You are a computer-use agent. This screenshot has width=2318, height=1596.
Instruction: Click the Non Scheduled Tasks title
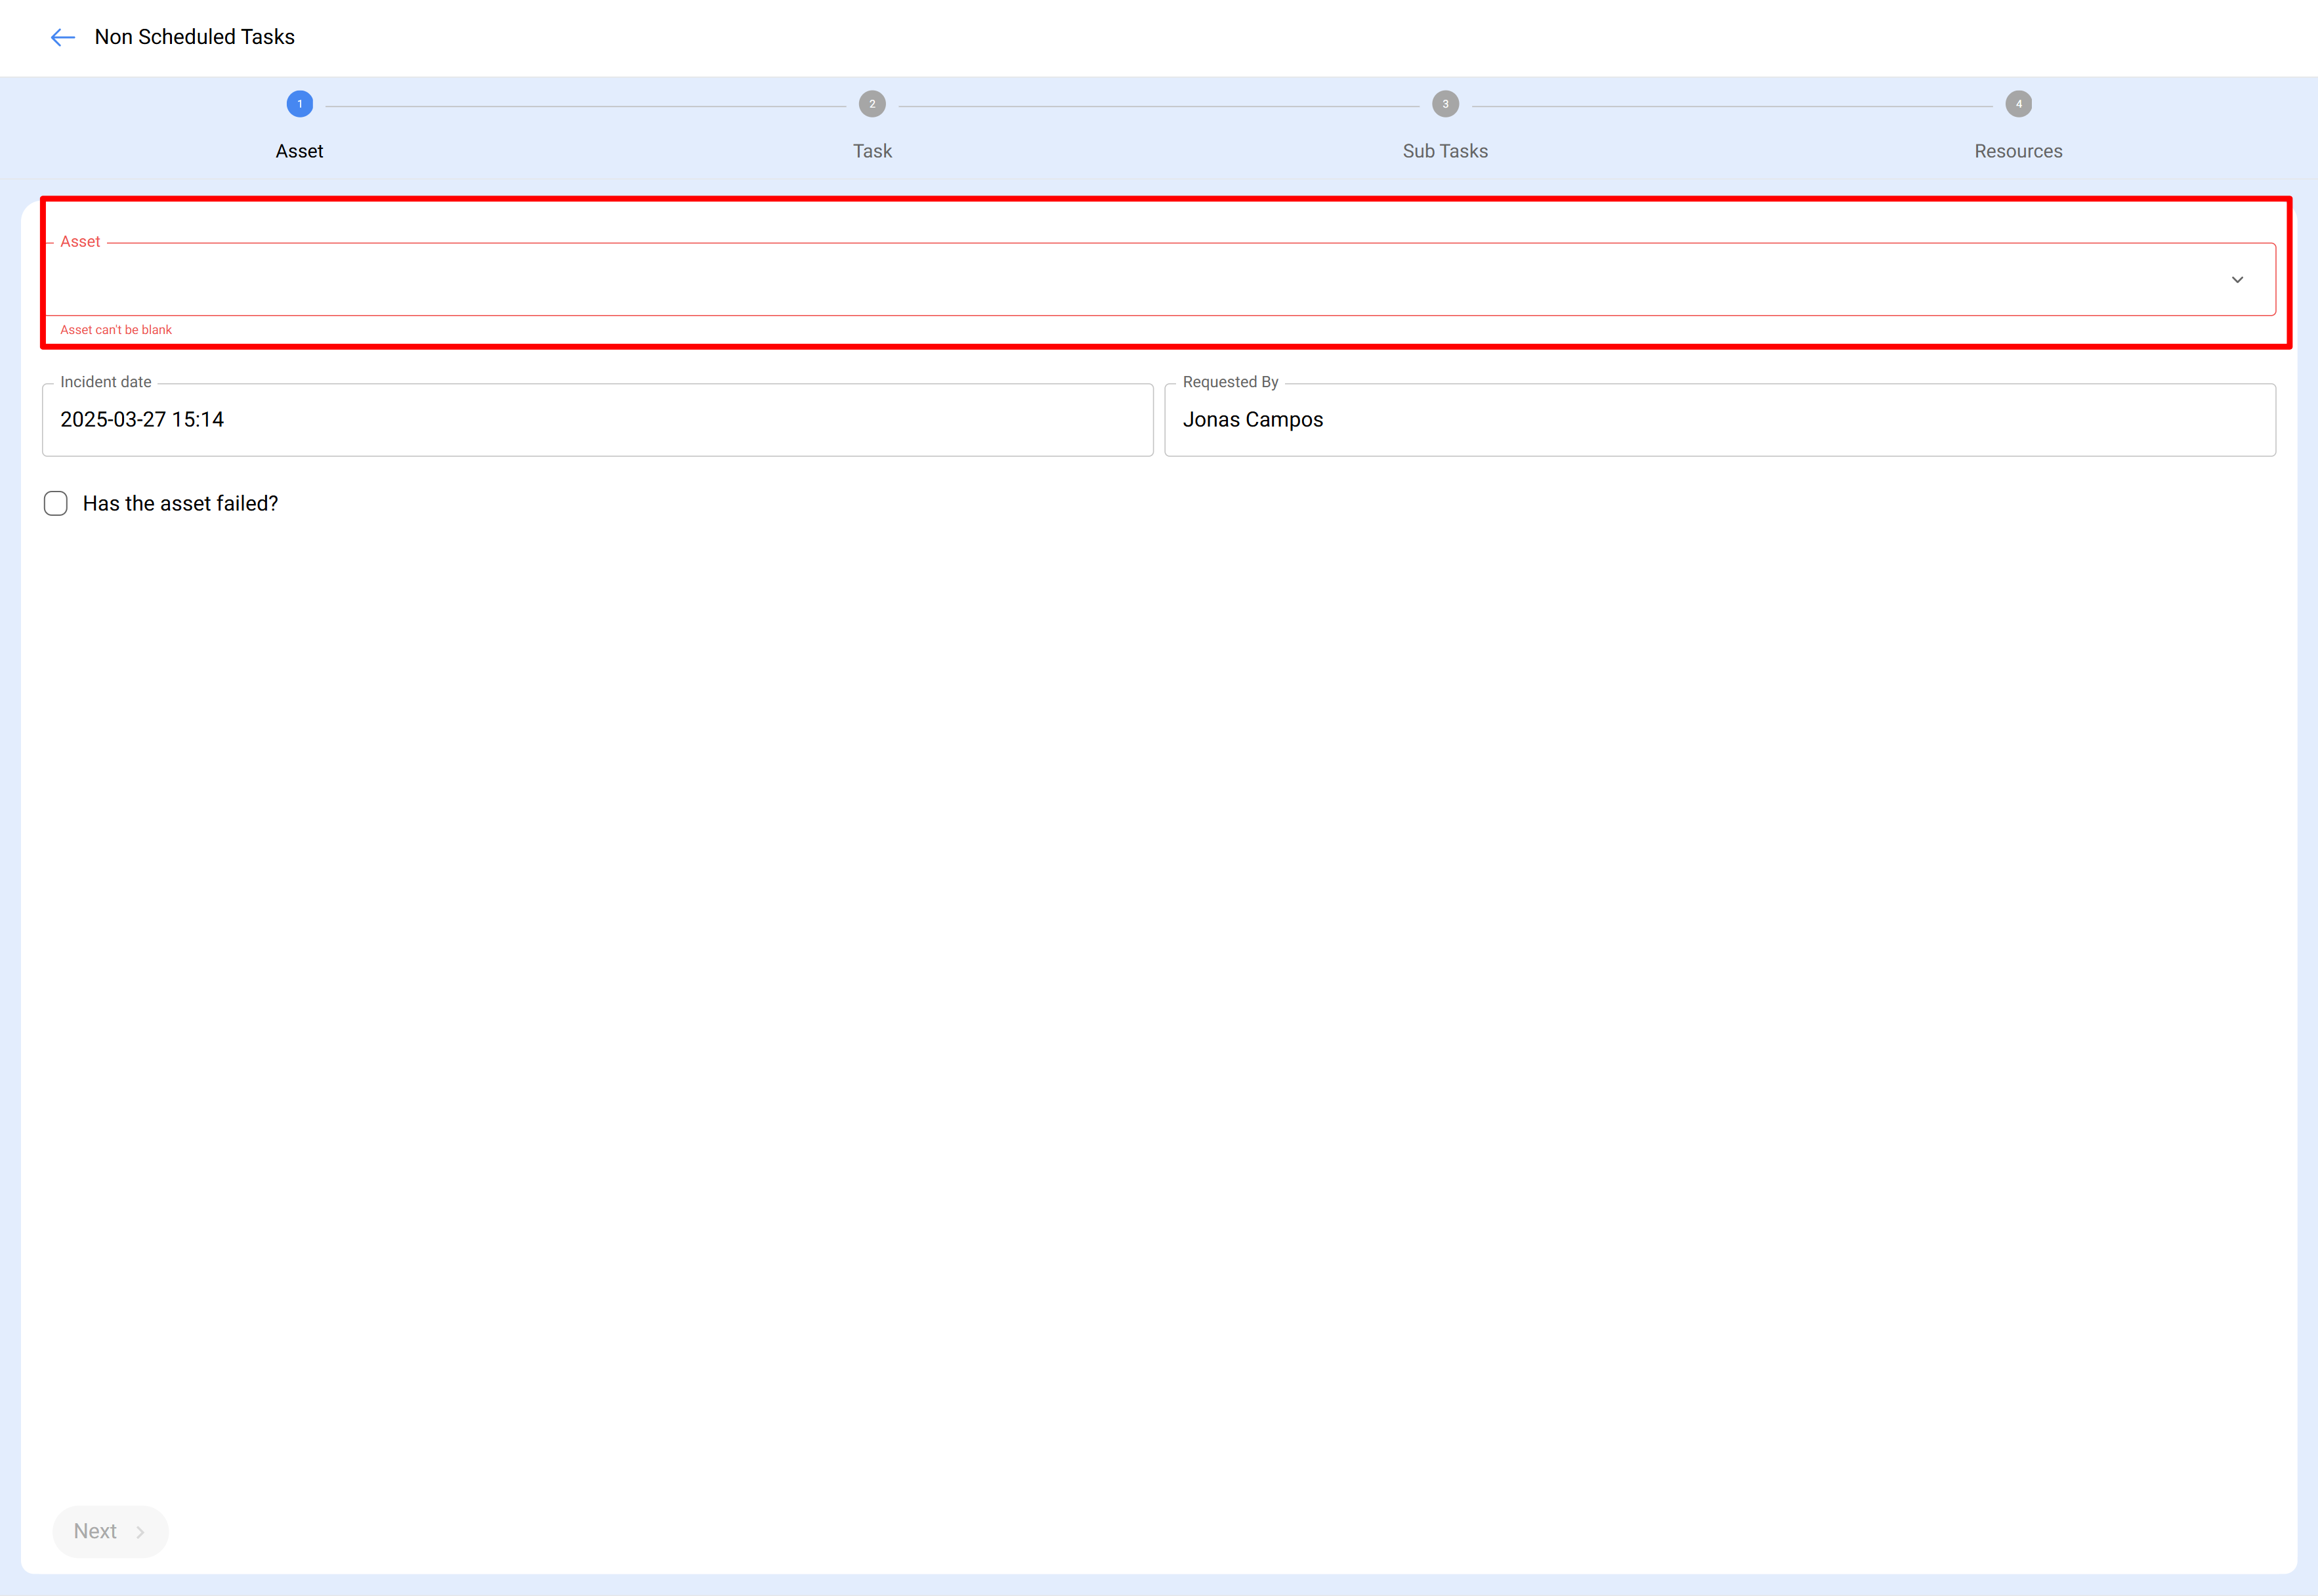pyautogui.click(x=195, y=37)
